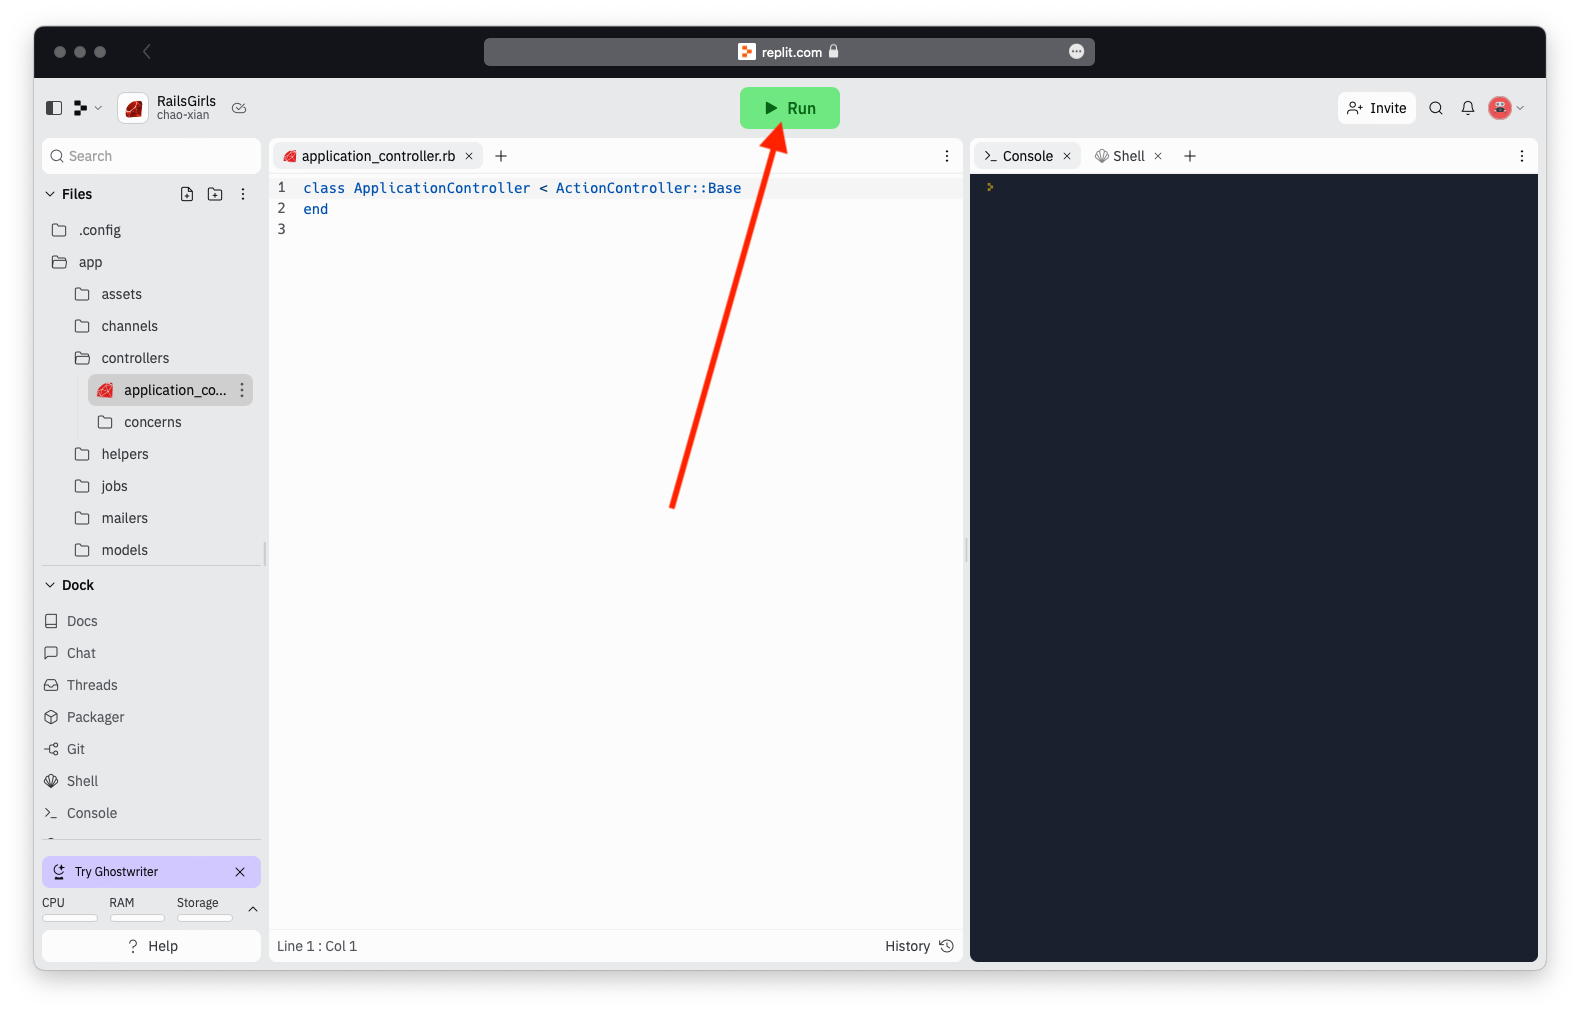Open Help
This screenshot has height=1012, width=1580.
[151, 946]
